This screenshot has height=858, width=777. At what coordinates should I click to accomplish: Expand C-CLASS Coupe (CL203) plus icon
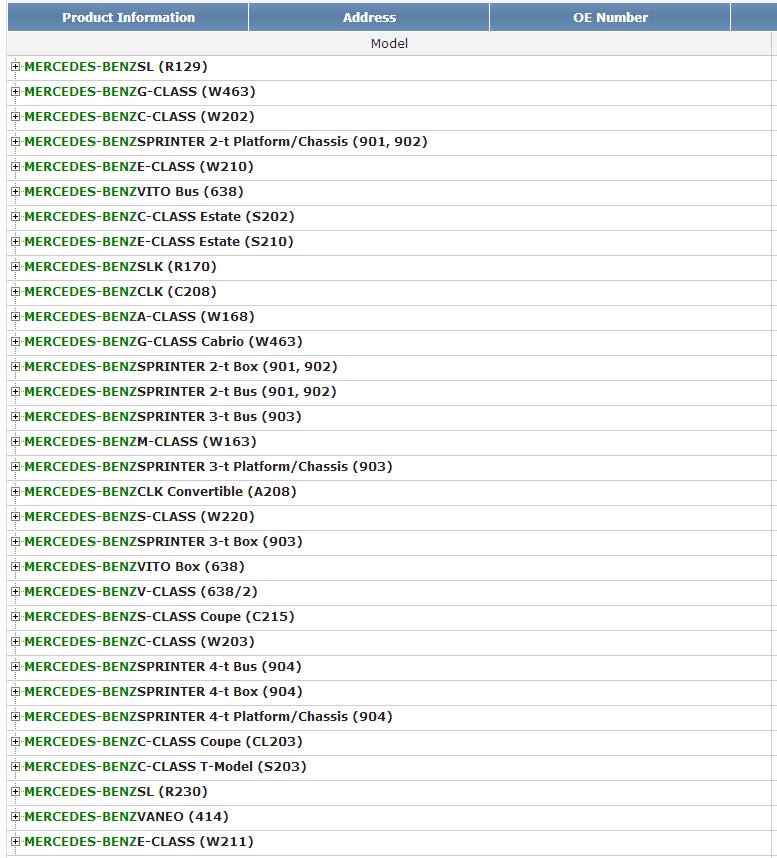15,741
